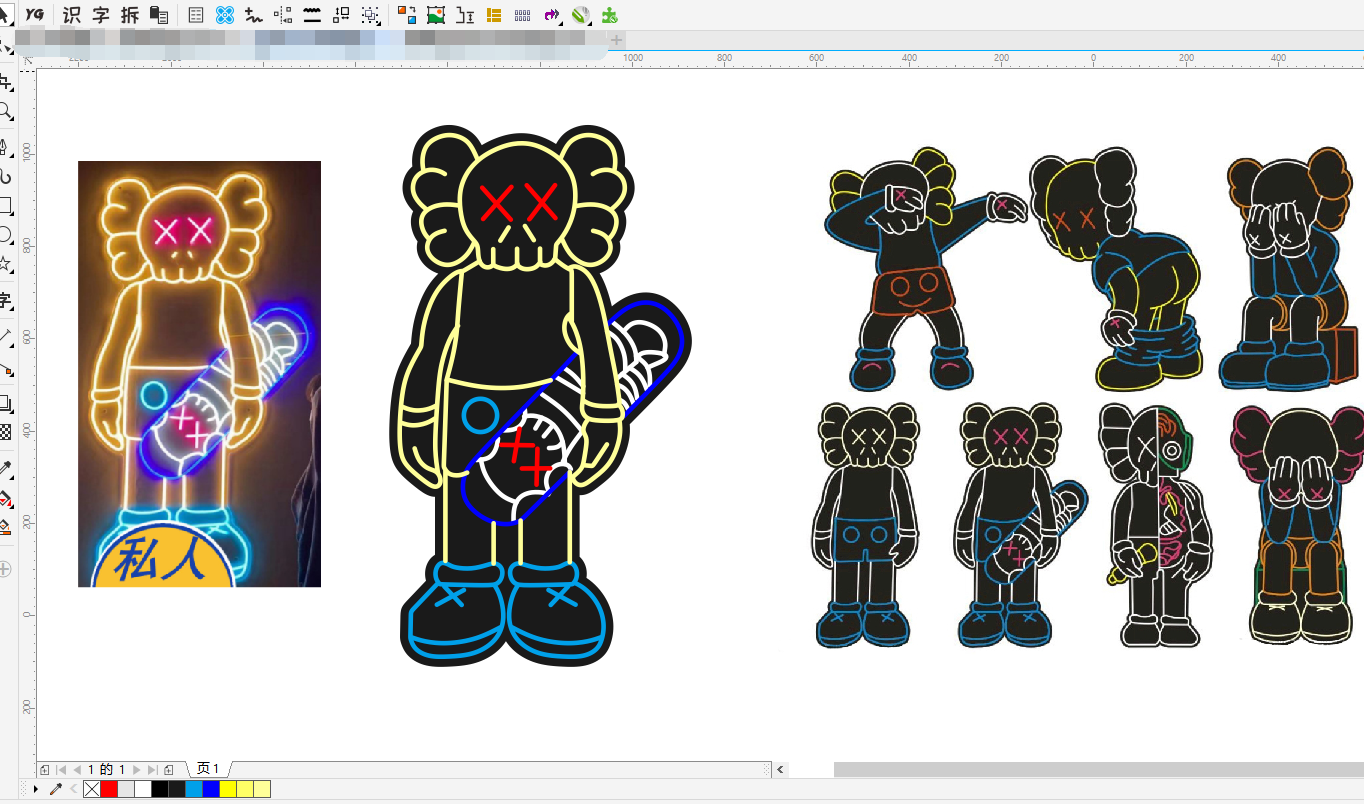Image resolution: width=1364 pixels, height=804 pixels.
Task: Select the straight-line dimension tool
Action: point(6,337)
